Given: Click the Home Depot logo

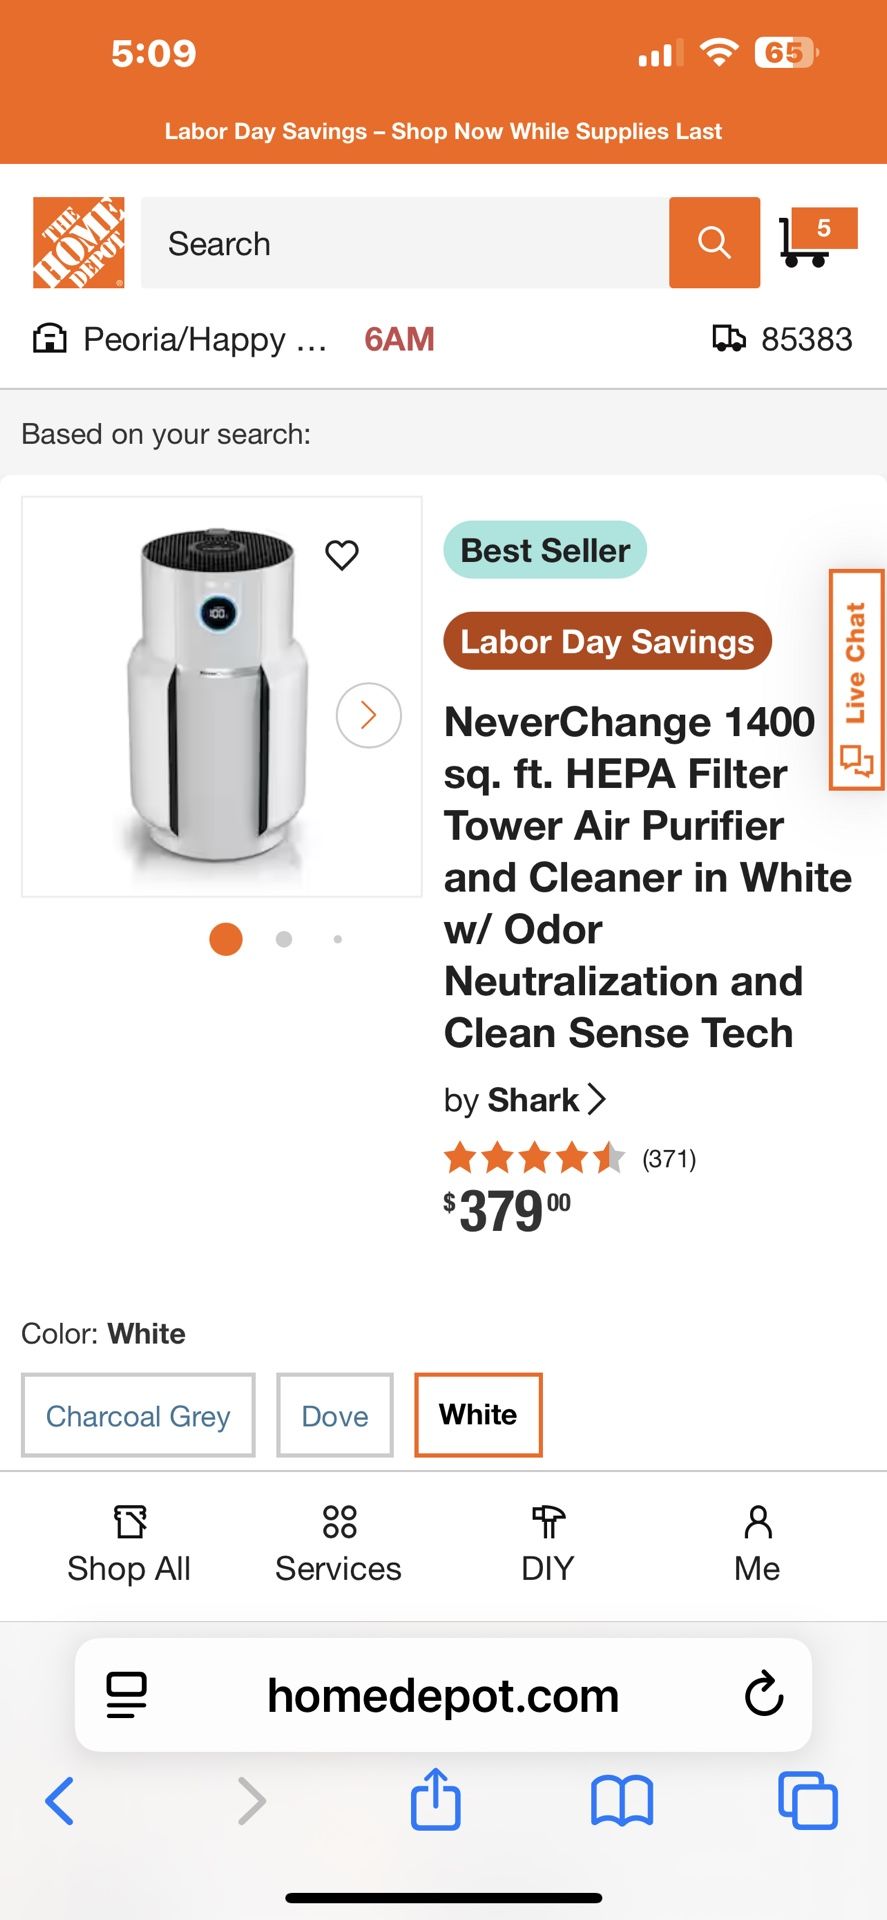Looking at the screenshot, I should click(79, 243).
